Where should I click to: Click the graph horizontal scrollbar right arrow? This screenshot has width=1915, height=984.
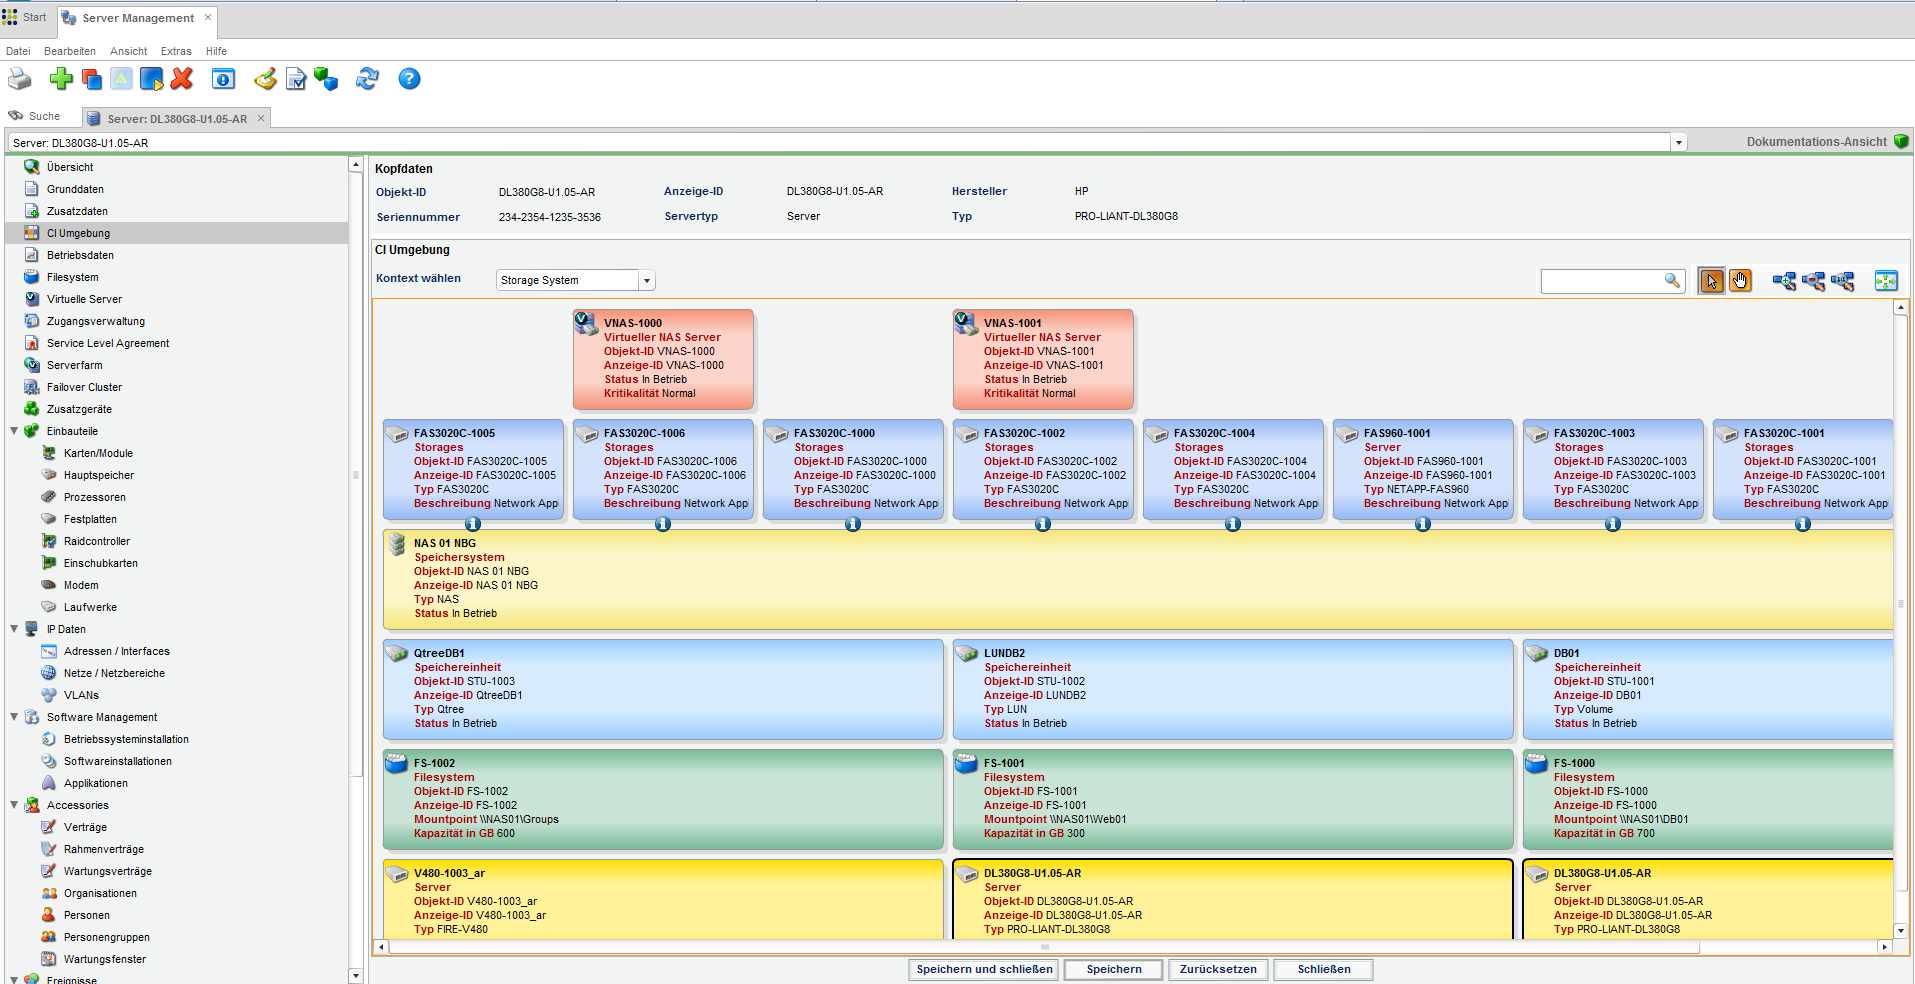tap(1885, 946)
